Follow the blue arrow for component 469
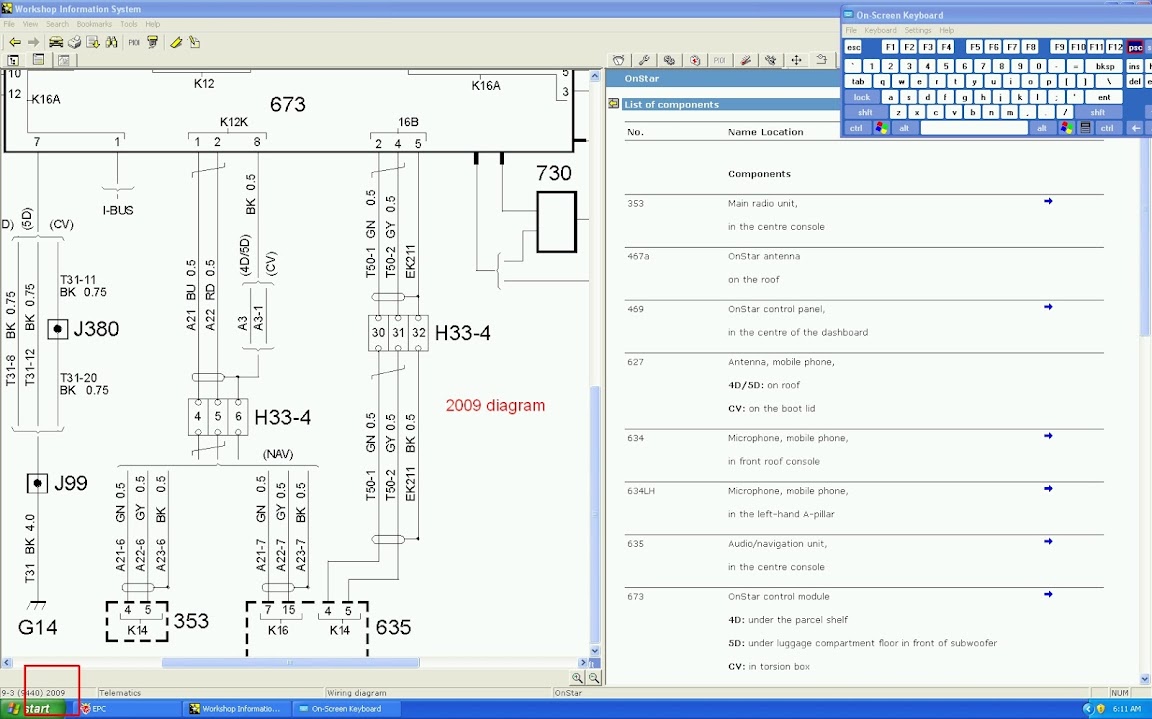 1048,307
